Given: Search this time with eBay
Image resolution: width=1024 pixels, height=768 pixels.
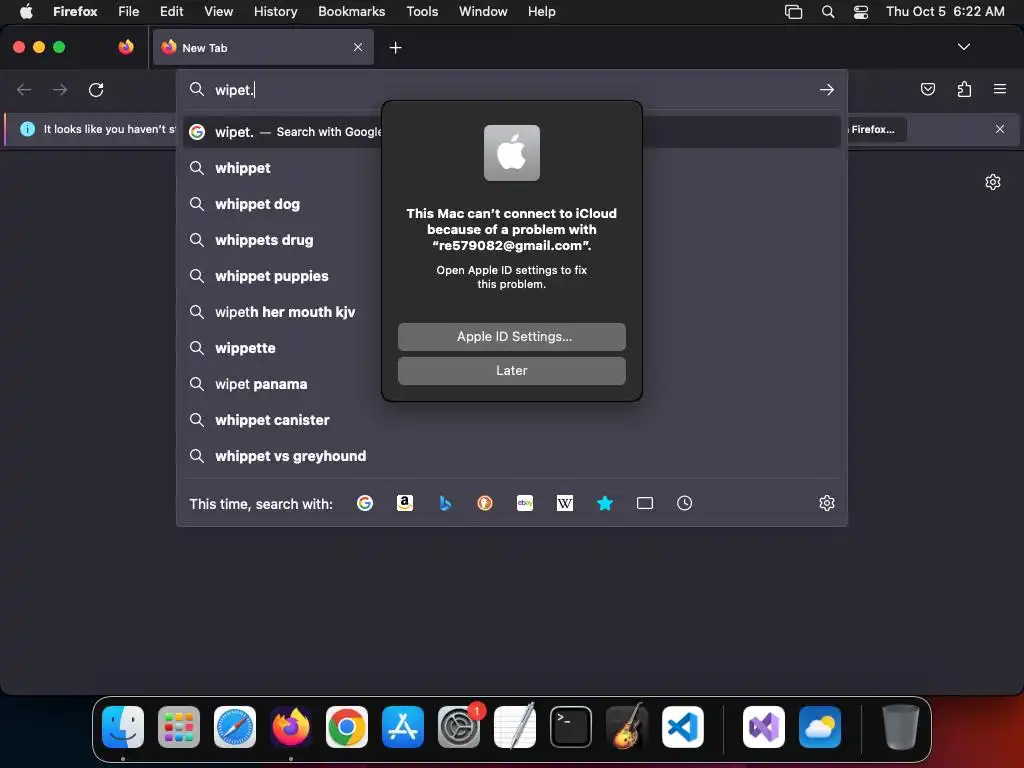Looking at the screenshot, I should click(x=525, y=503).
